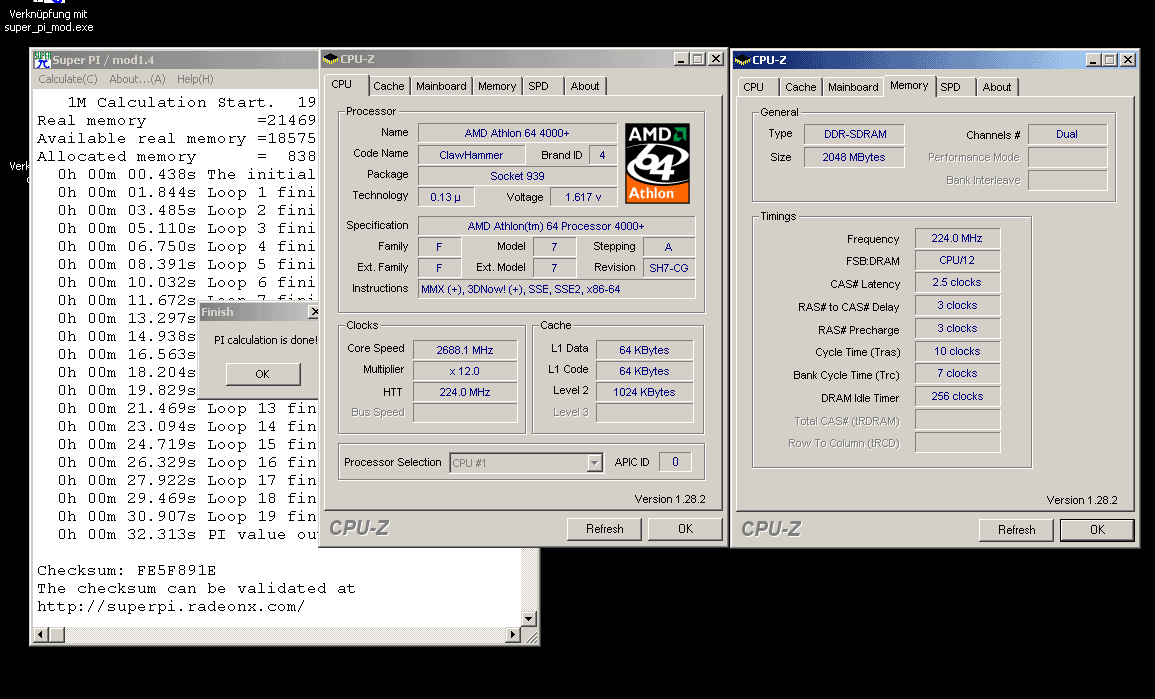
Task: Click the Code Name ClawHammer field
Action: pyautogui.click(x=471, y=155)
